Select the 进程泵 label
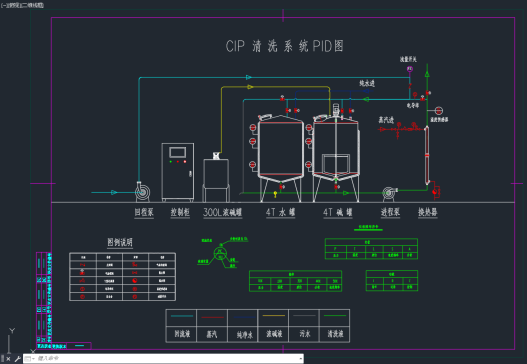This screenshot has height=364, width=527. pos(390,212)
